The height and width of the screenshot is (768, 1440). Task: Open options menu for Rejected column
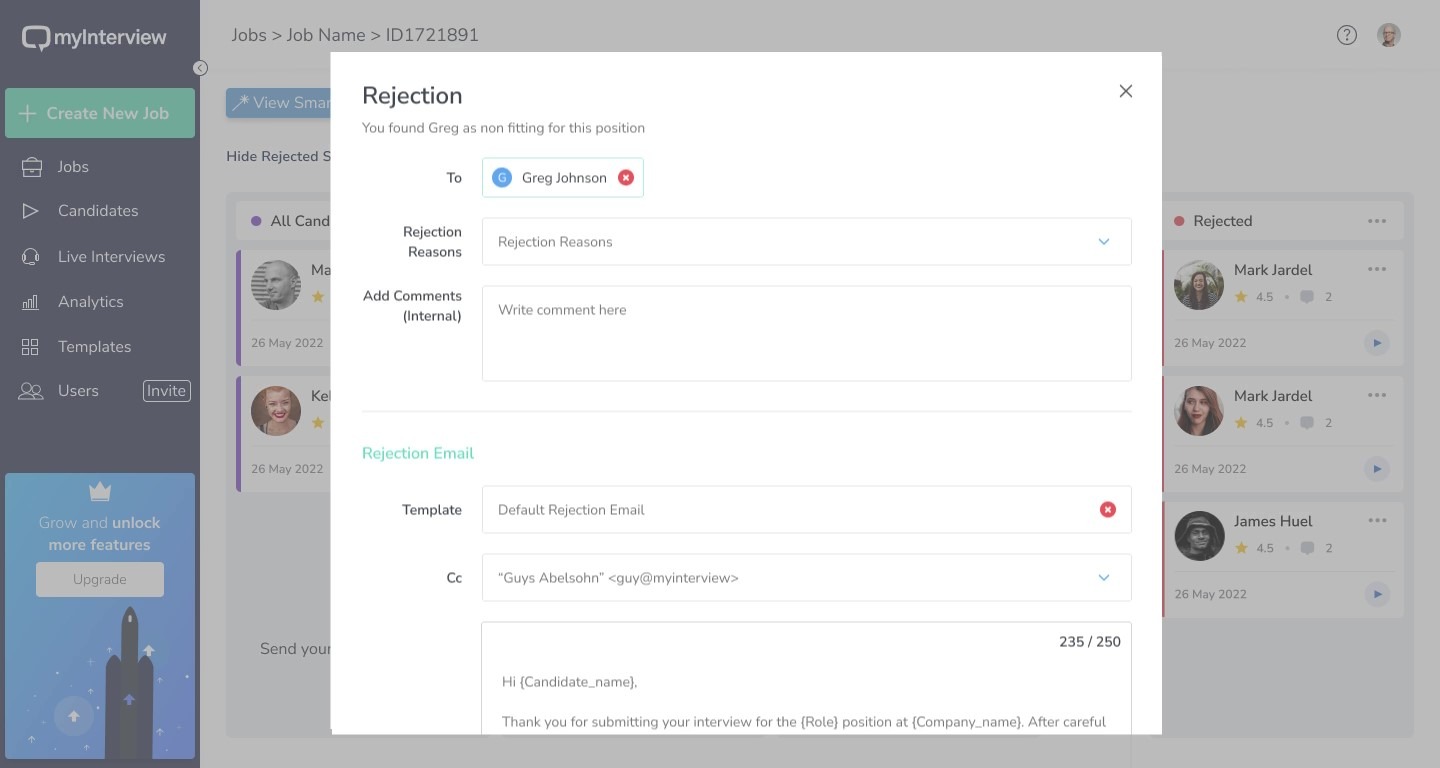coord(1377,221)
